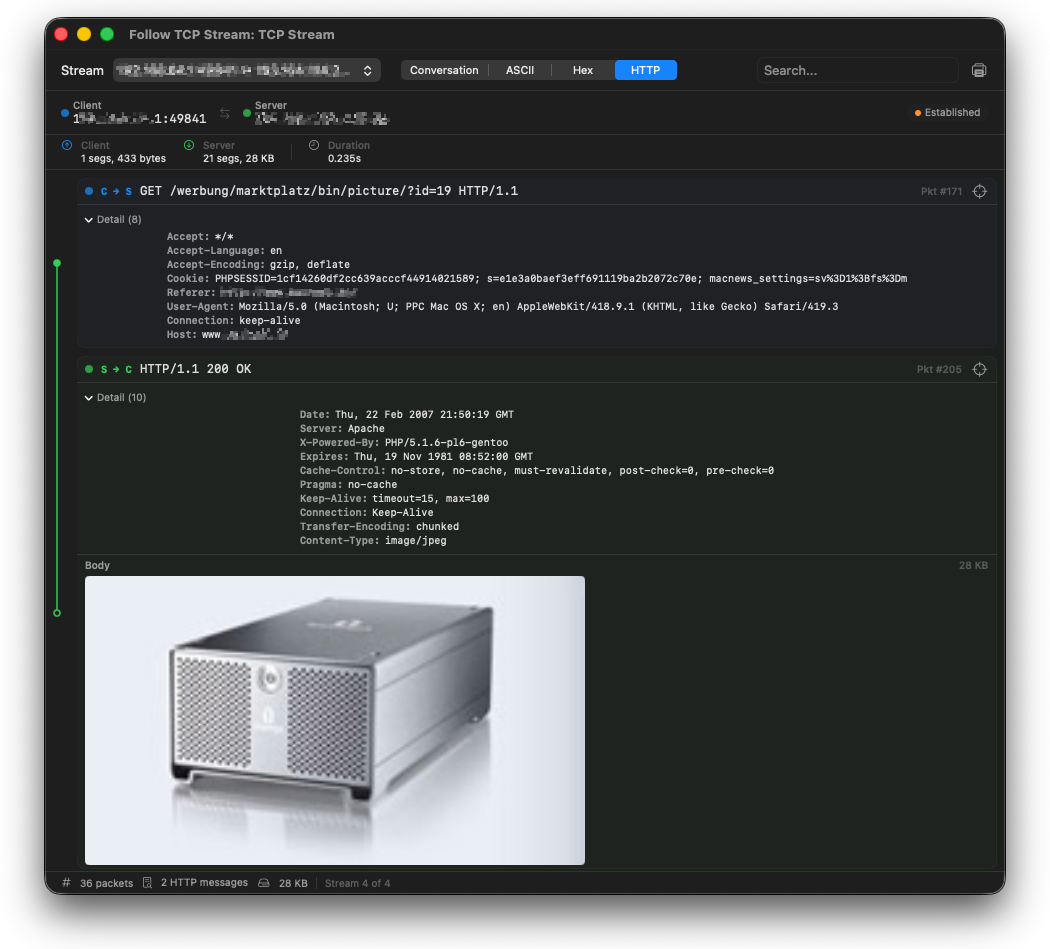Viewport: 1050px width, 949px height.
Task: Click the data size disk icon
Action: click(x=264, y=883)
